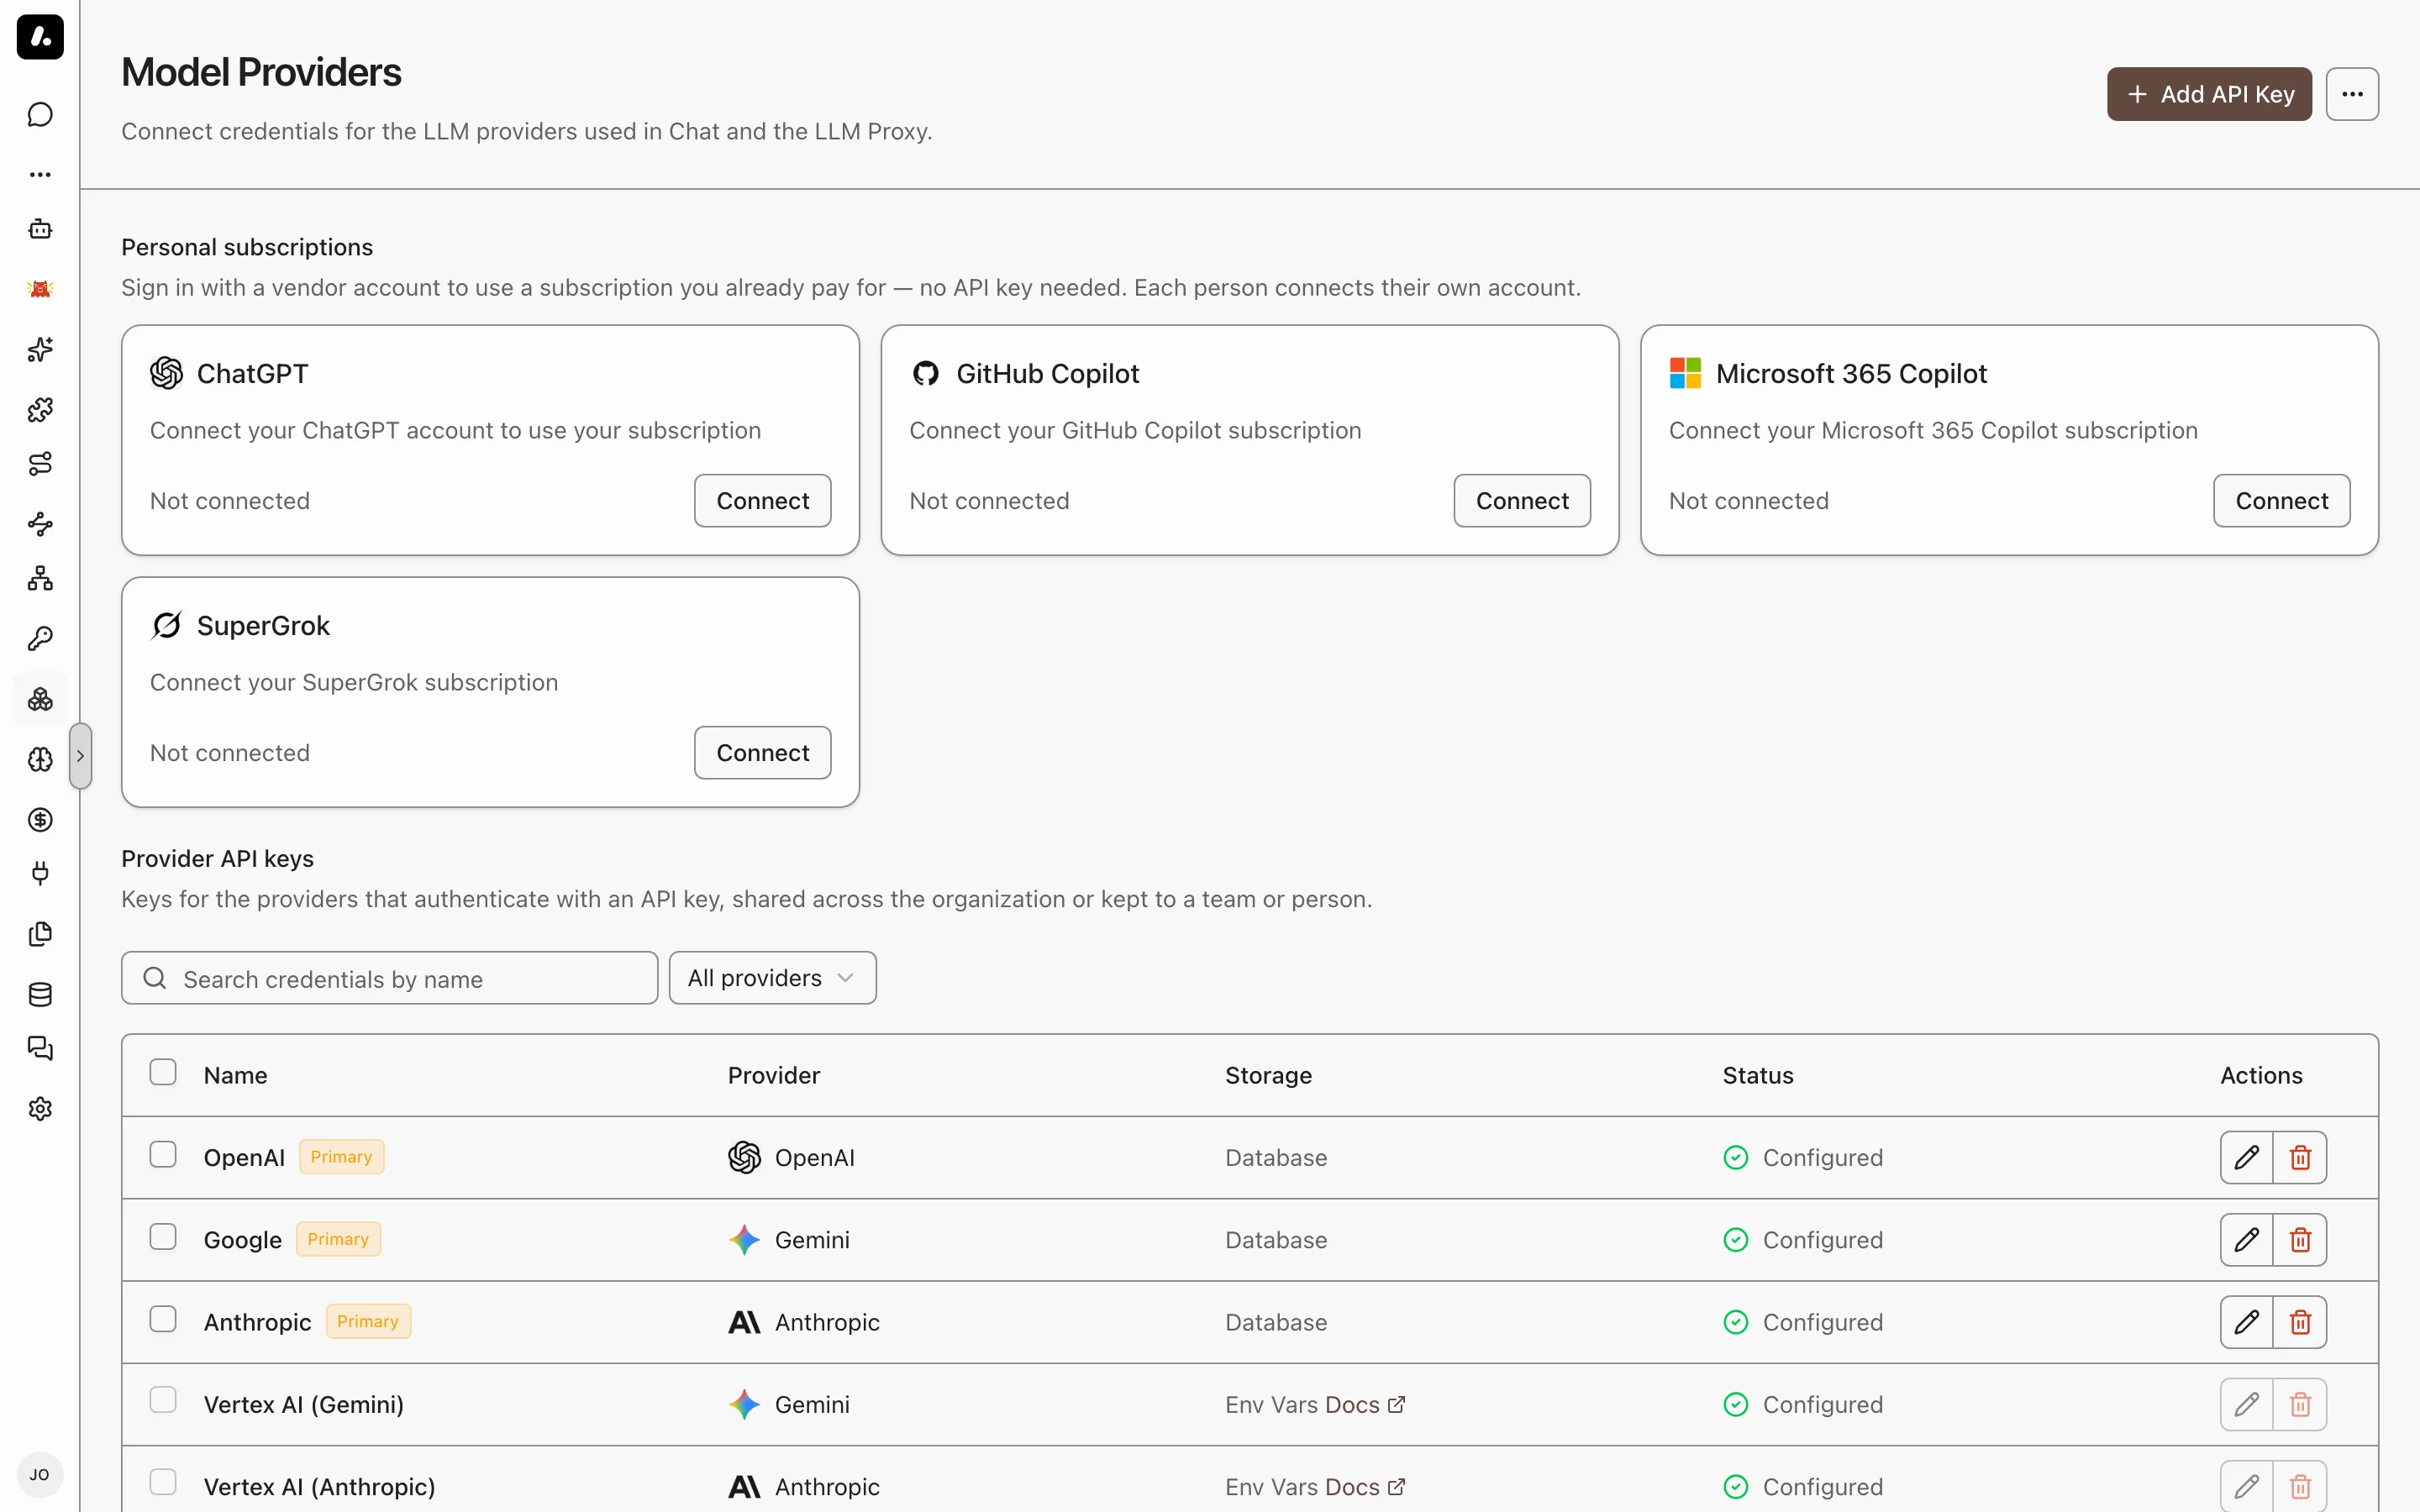The height and width of the screenshot is (1512, 2420).
Task: Open the puzzle piece icon in sidebar
Action: tap(40, 409)
